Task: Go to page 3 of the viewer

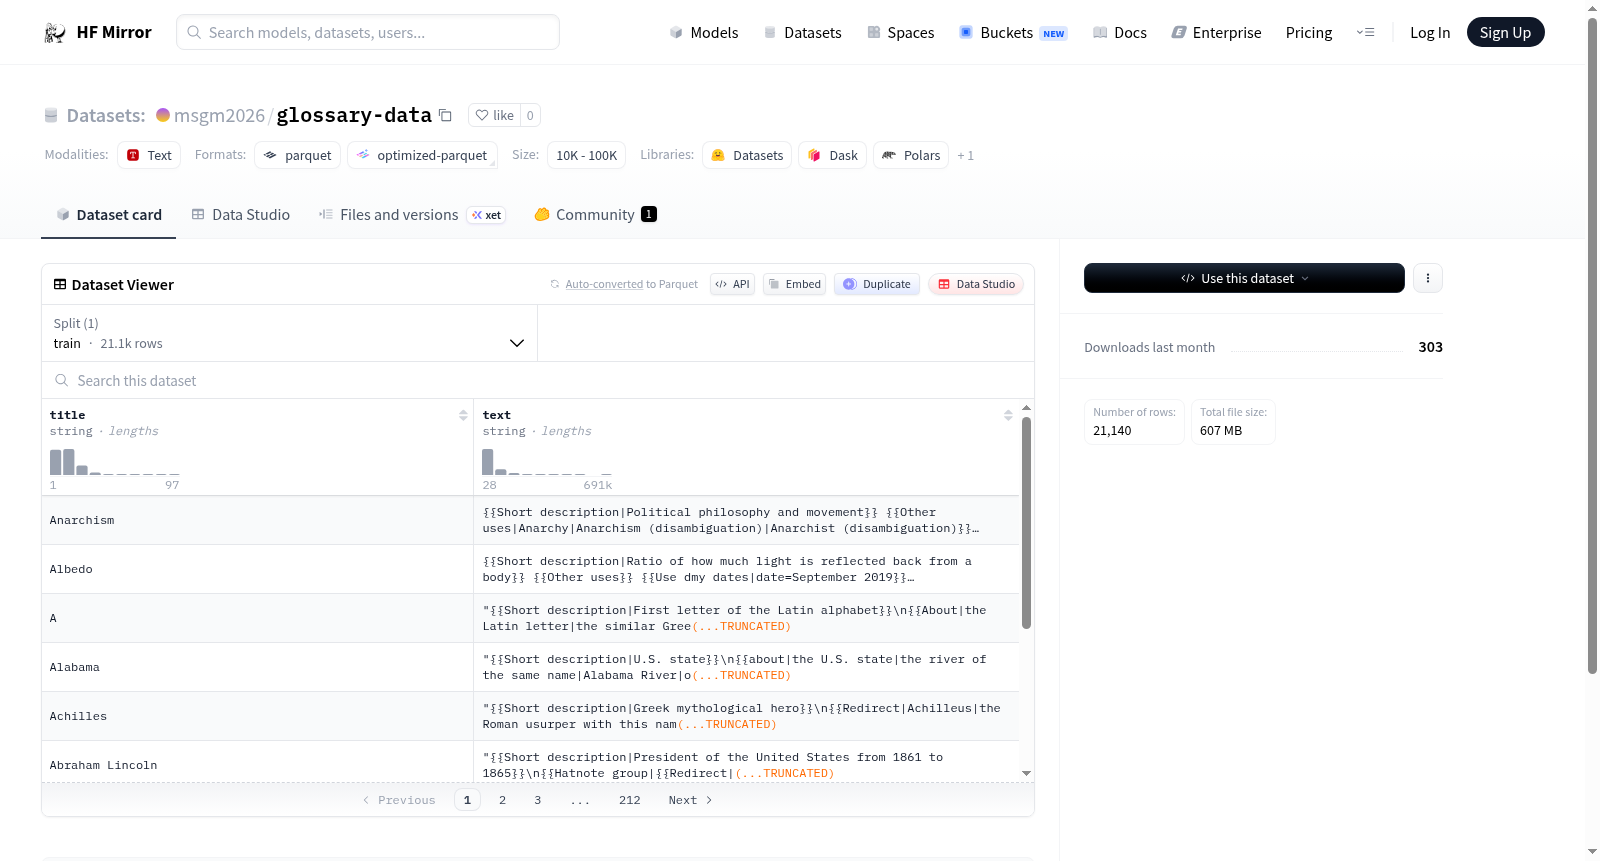Action: click(x=537, y=800)
